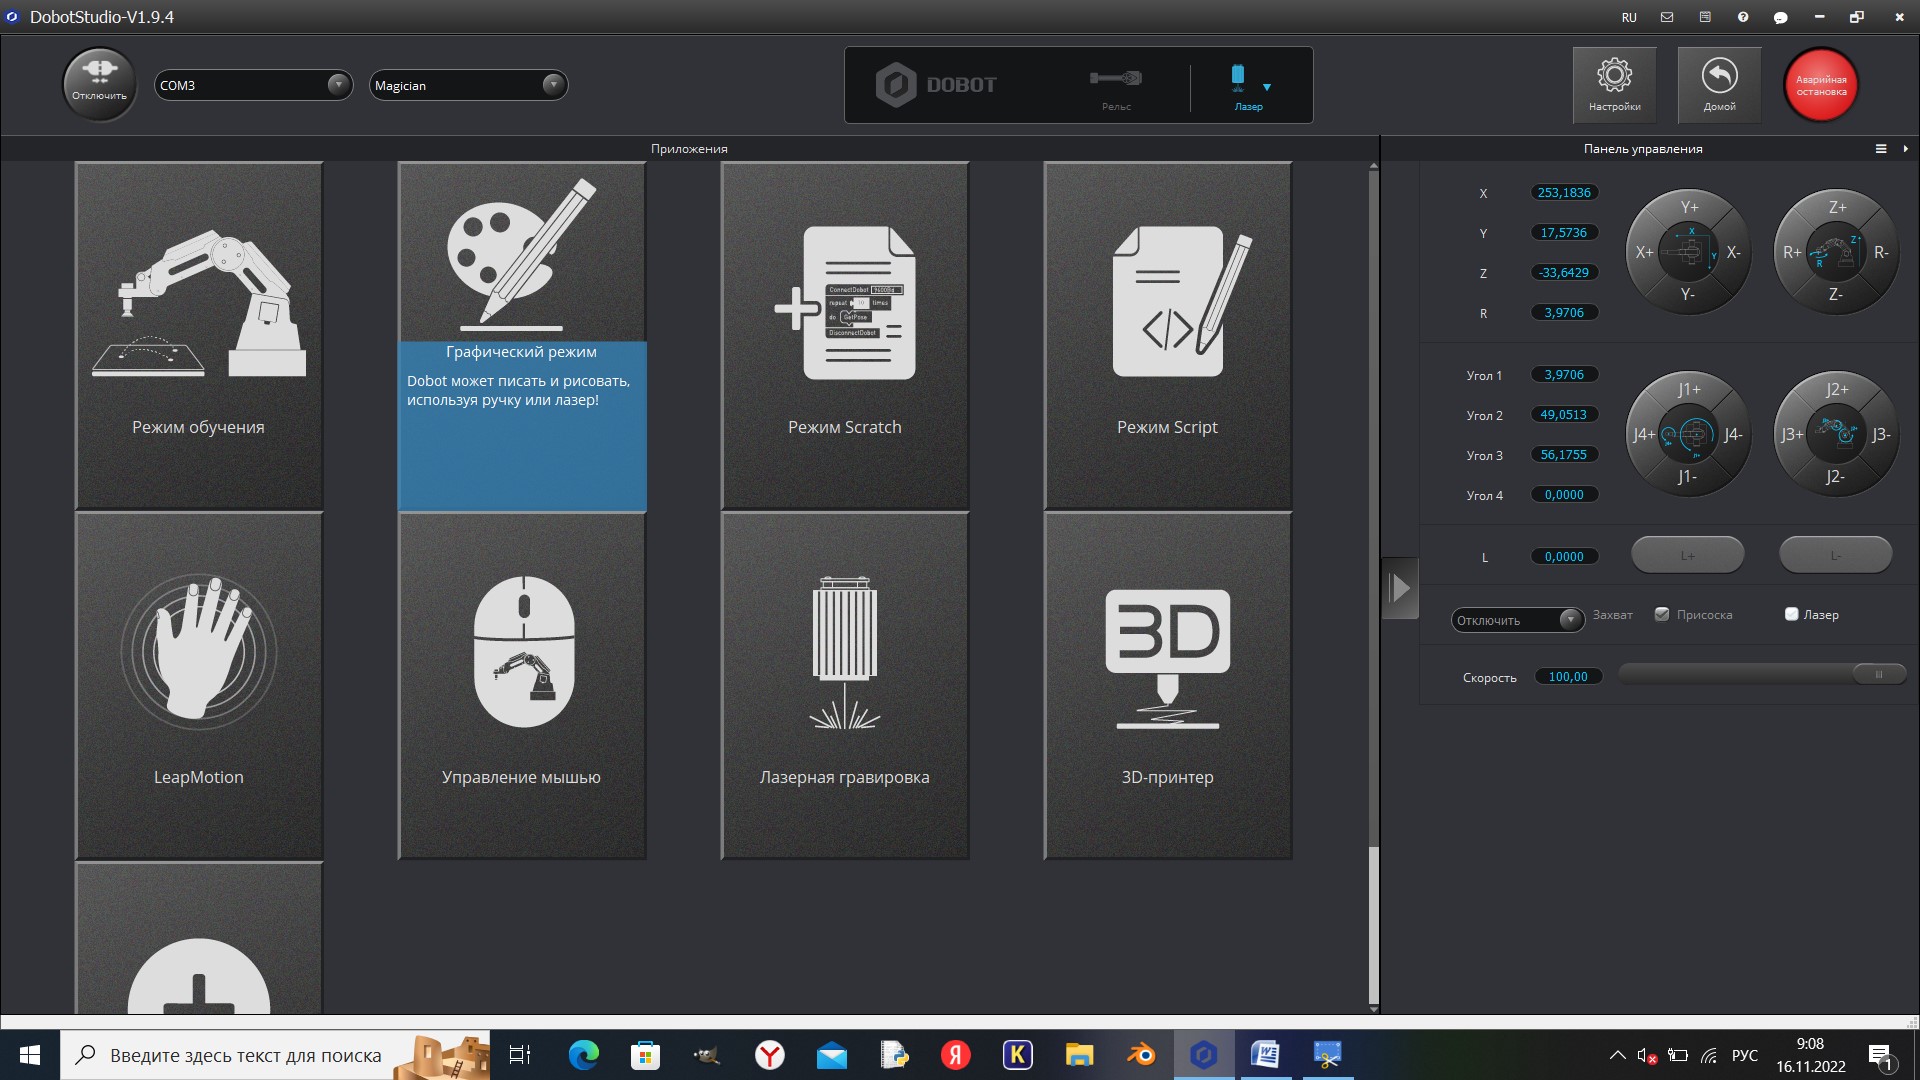
Task: Open the mail feedback icon in title bar
Action: [x=1667, y=17]
